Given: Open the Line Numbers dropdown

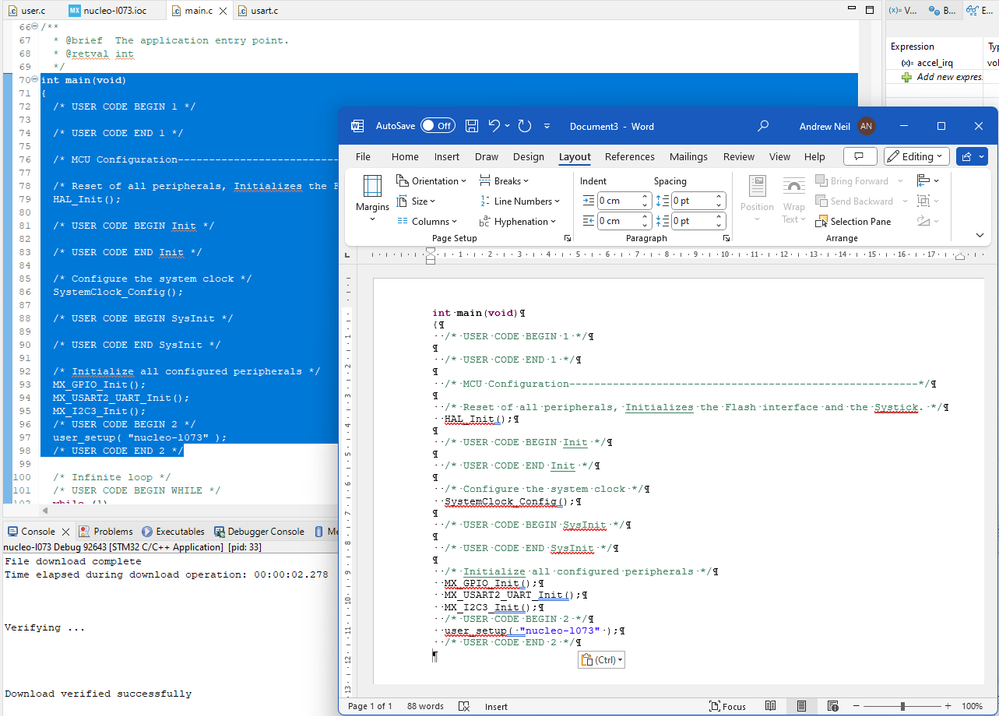Looking at the screenshot, I should (519, 201).
